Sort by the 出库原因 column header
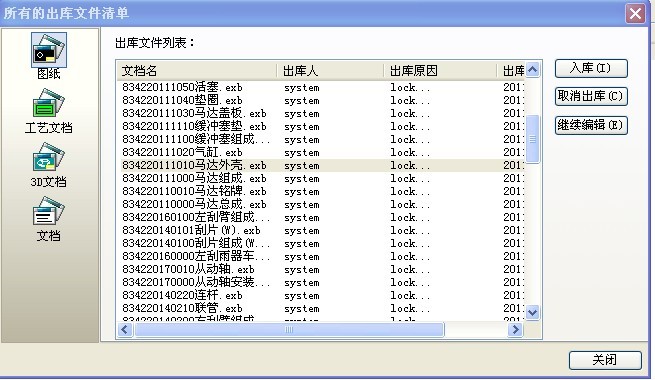The image size is (655, 380). 440,71
